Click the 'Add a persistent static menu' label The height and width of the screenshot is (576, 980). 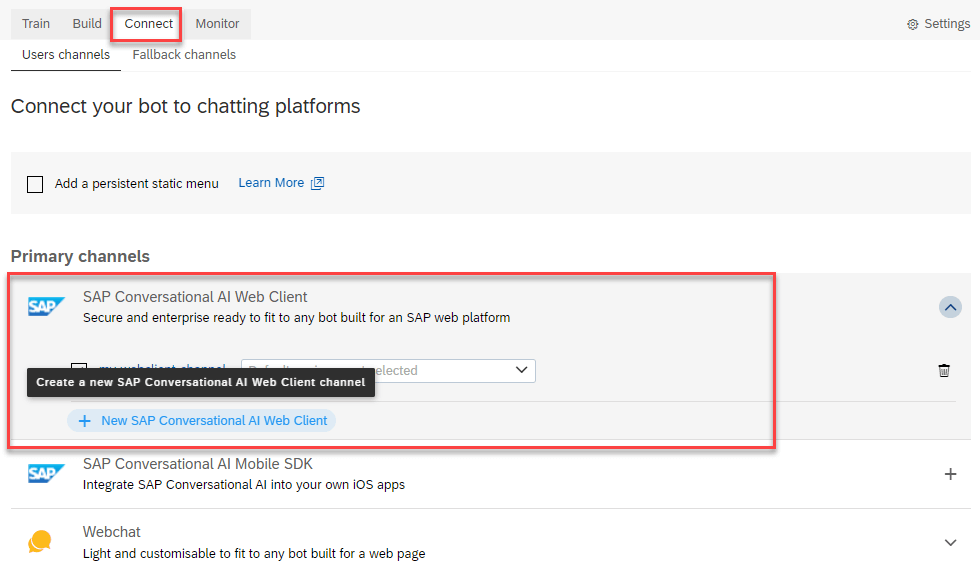pyautogui.click(x=136, y=184)
